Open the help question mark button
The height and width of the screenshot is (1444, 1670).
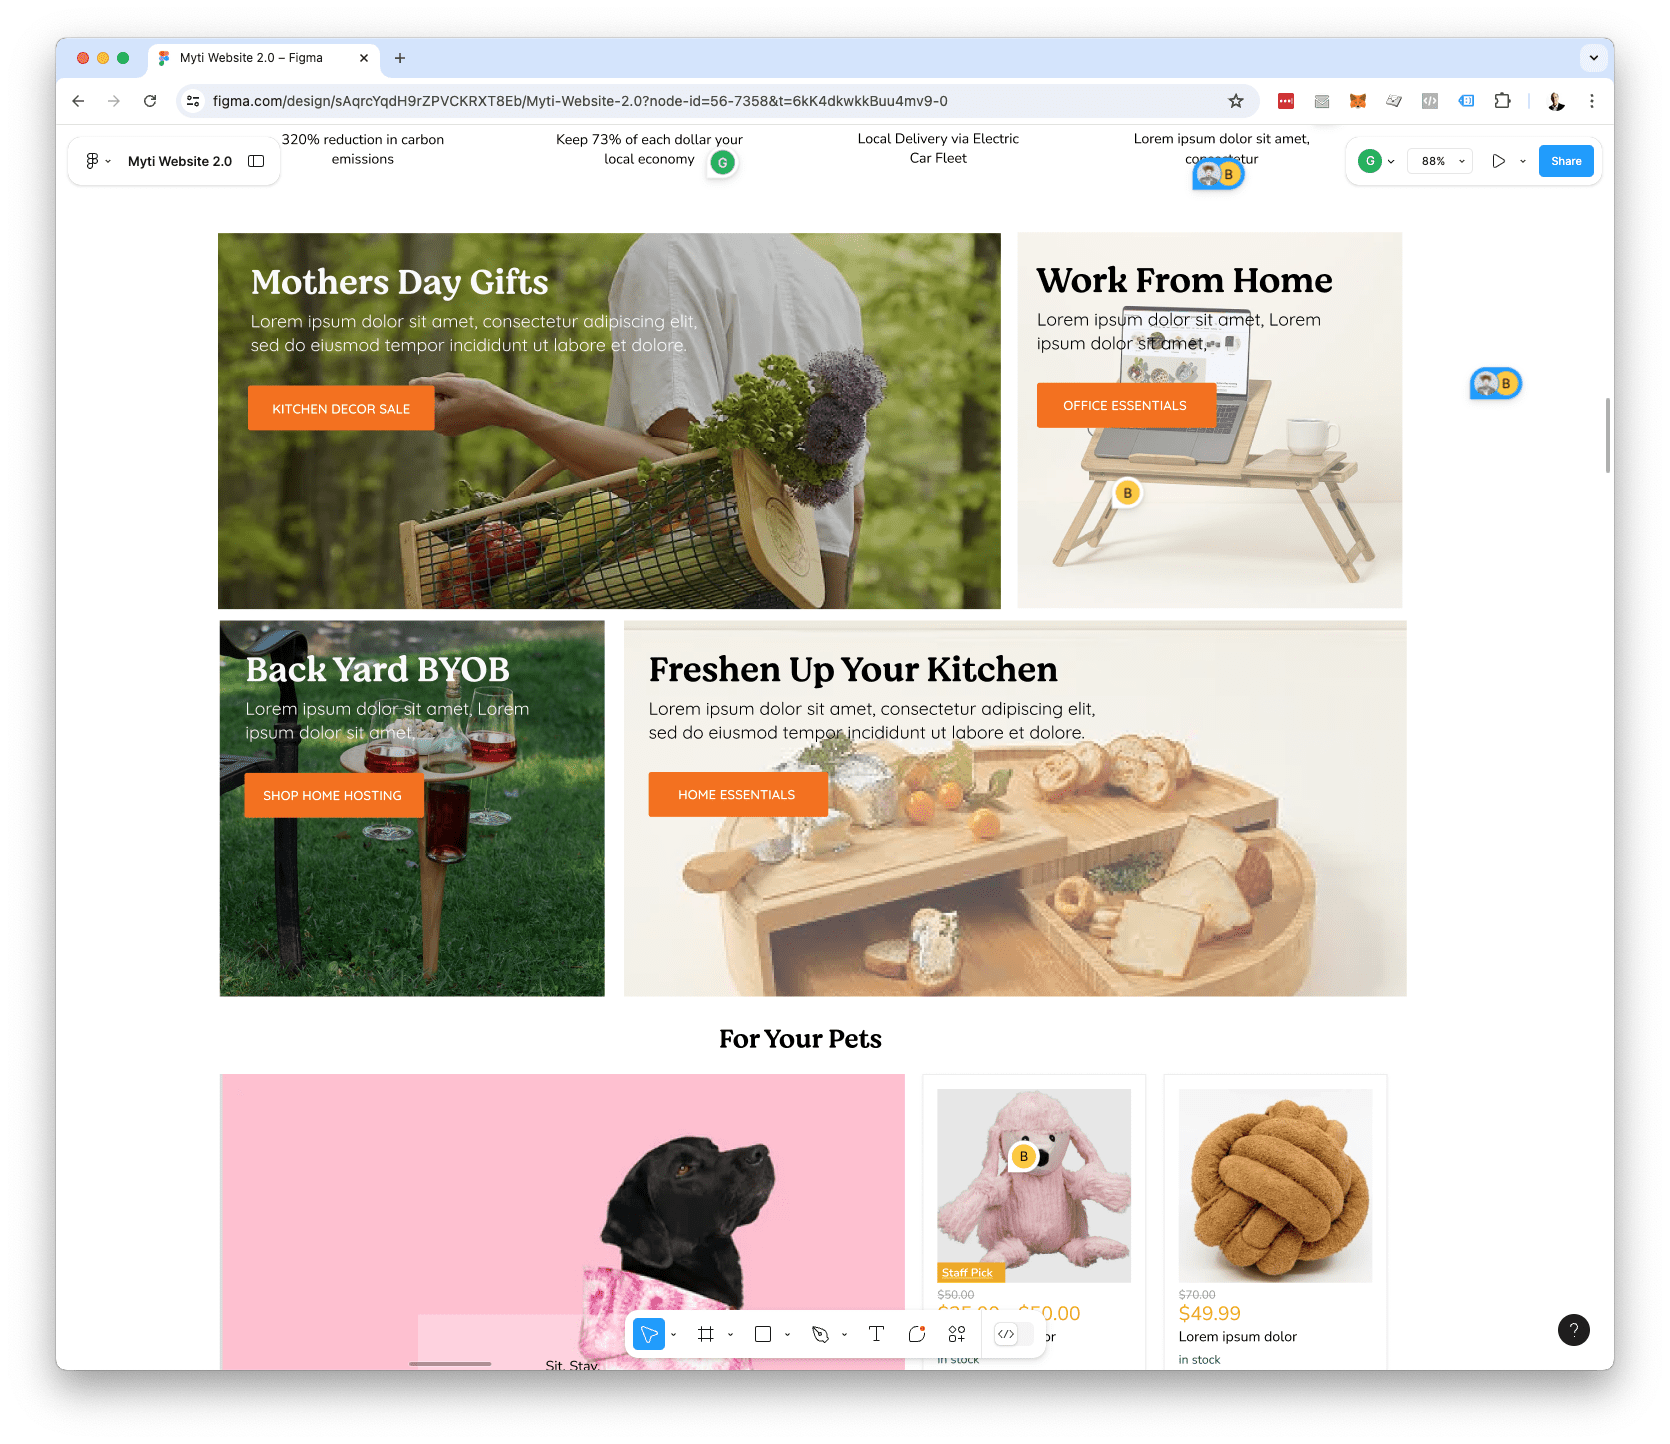pyautogui.click(x=1573, y=1329)
